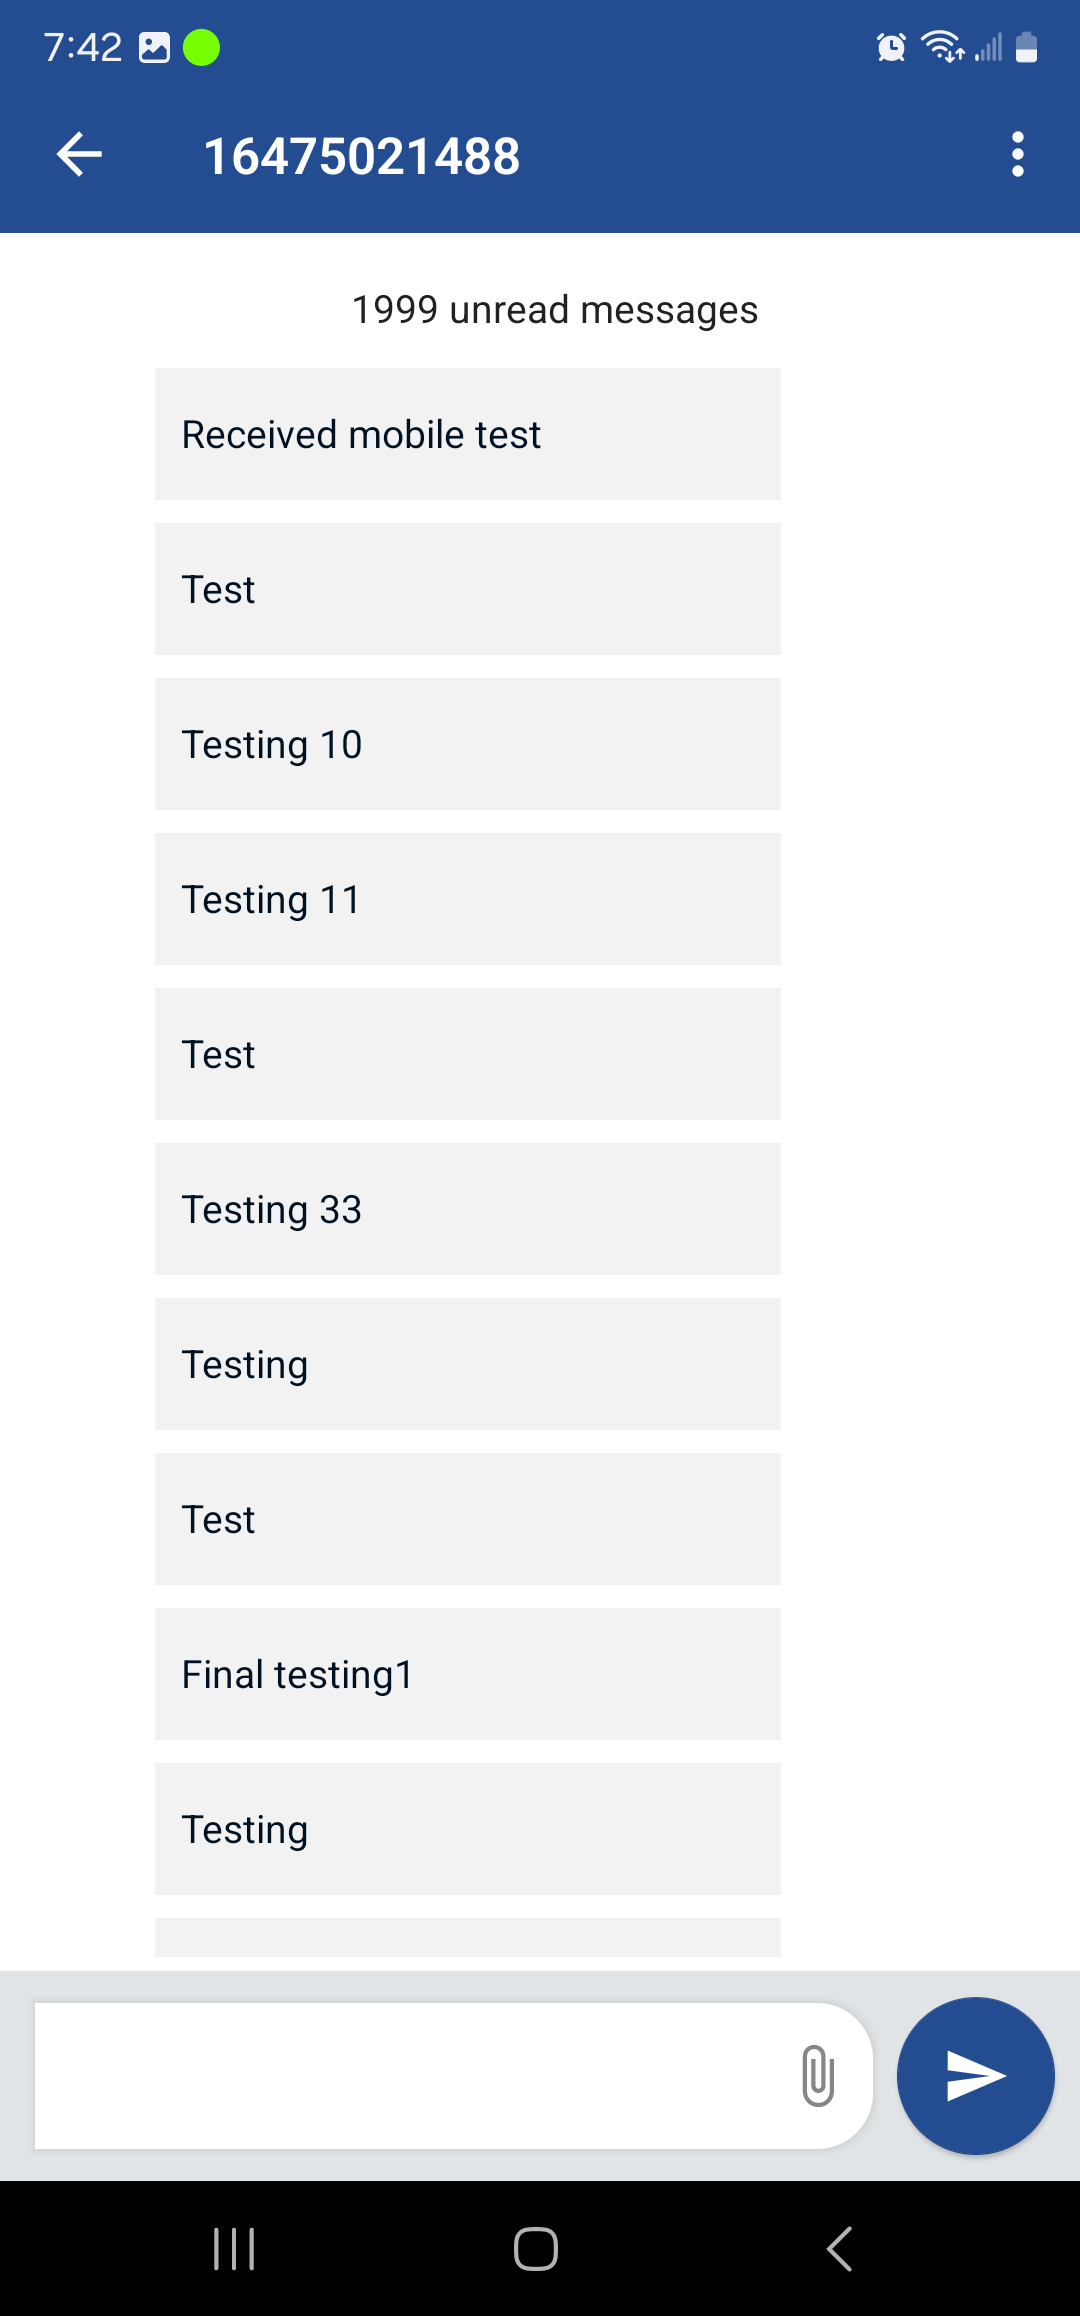Open the Android recent apps button
Image resolution: width=1080 pixels, height=2316 pixels.
click(234, 2249)
